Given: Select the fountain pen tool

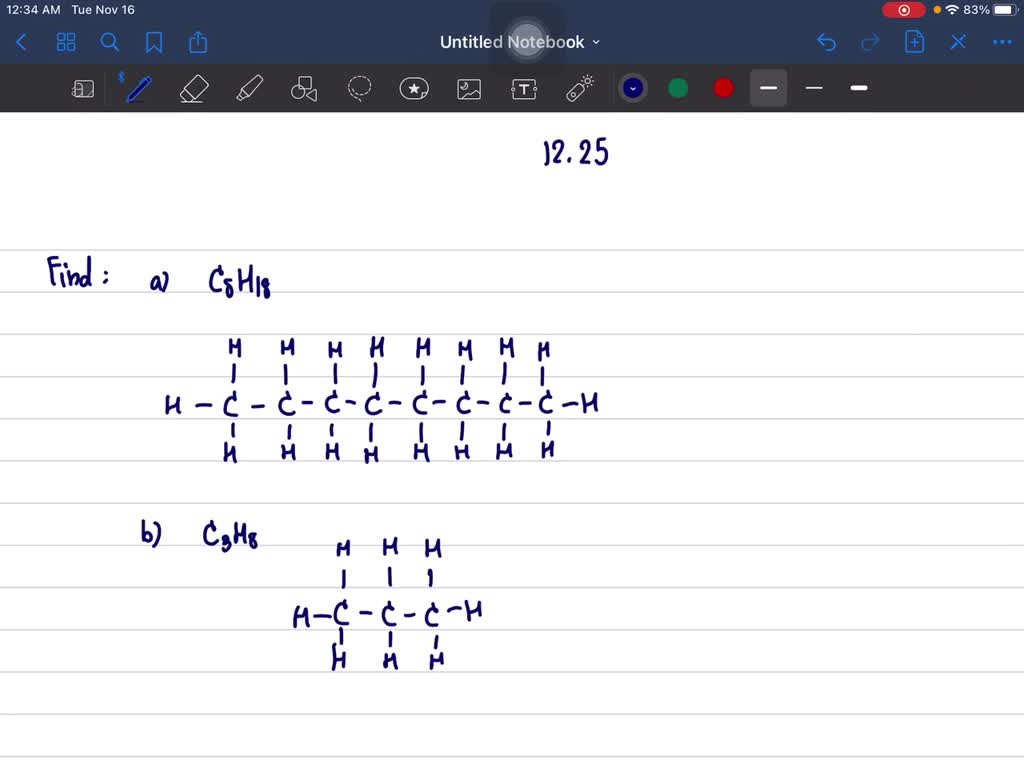Looking at the screenshot, I should 137,88.
